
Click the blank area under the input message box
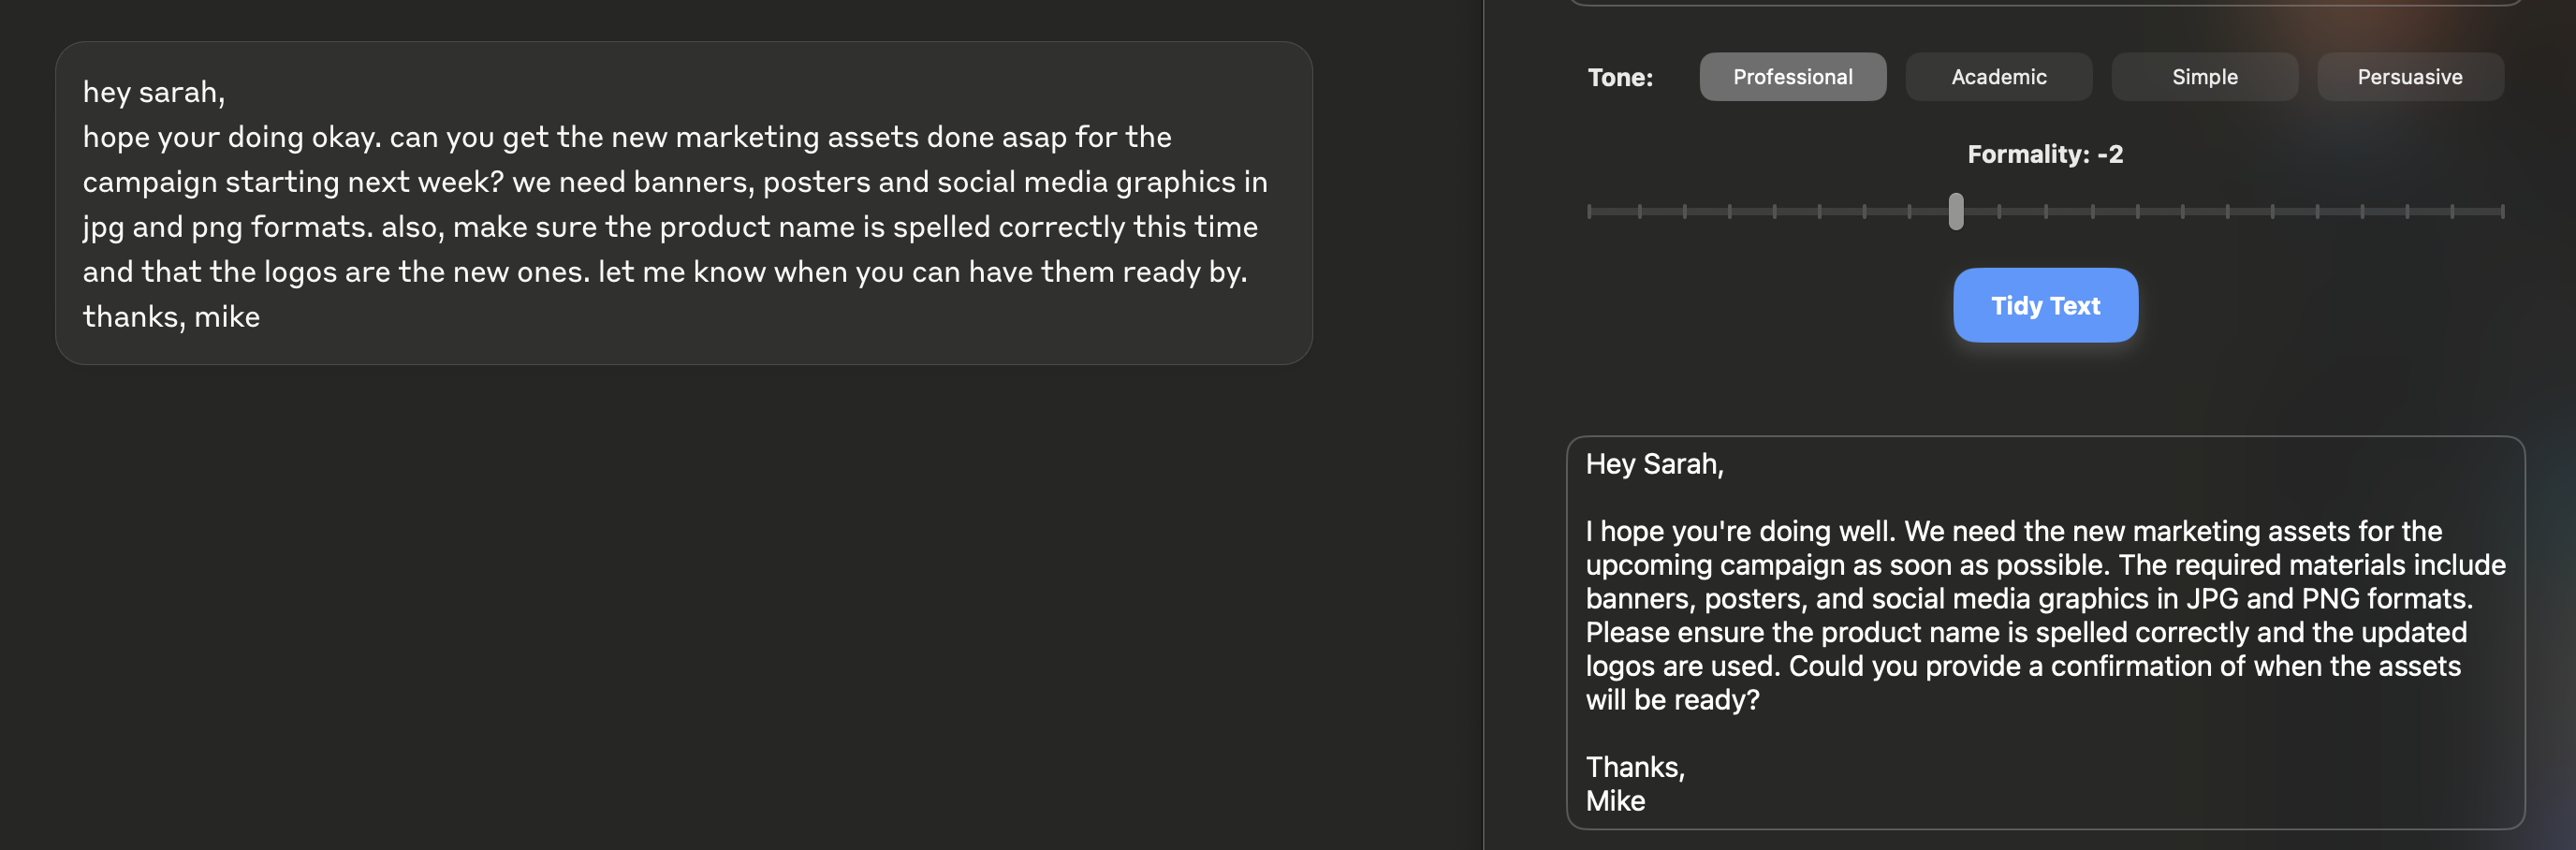tap(684, 600)
